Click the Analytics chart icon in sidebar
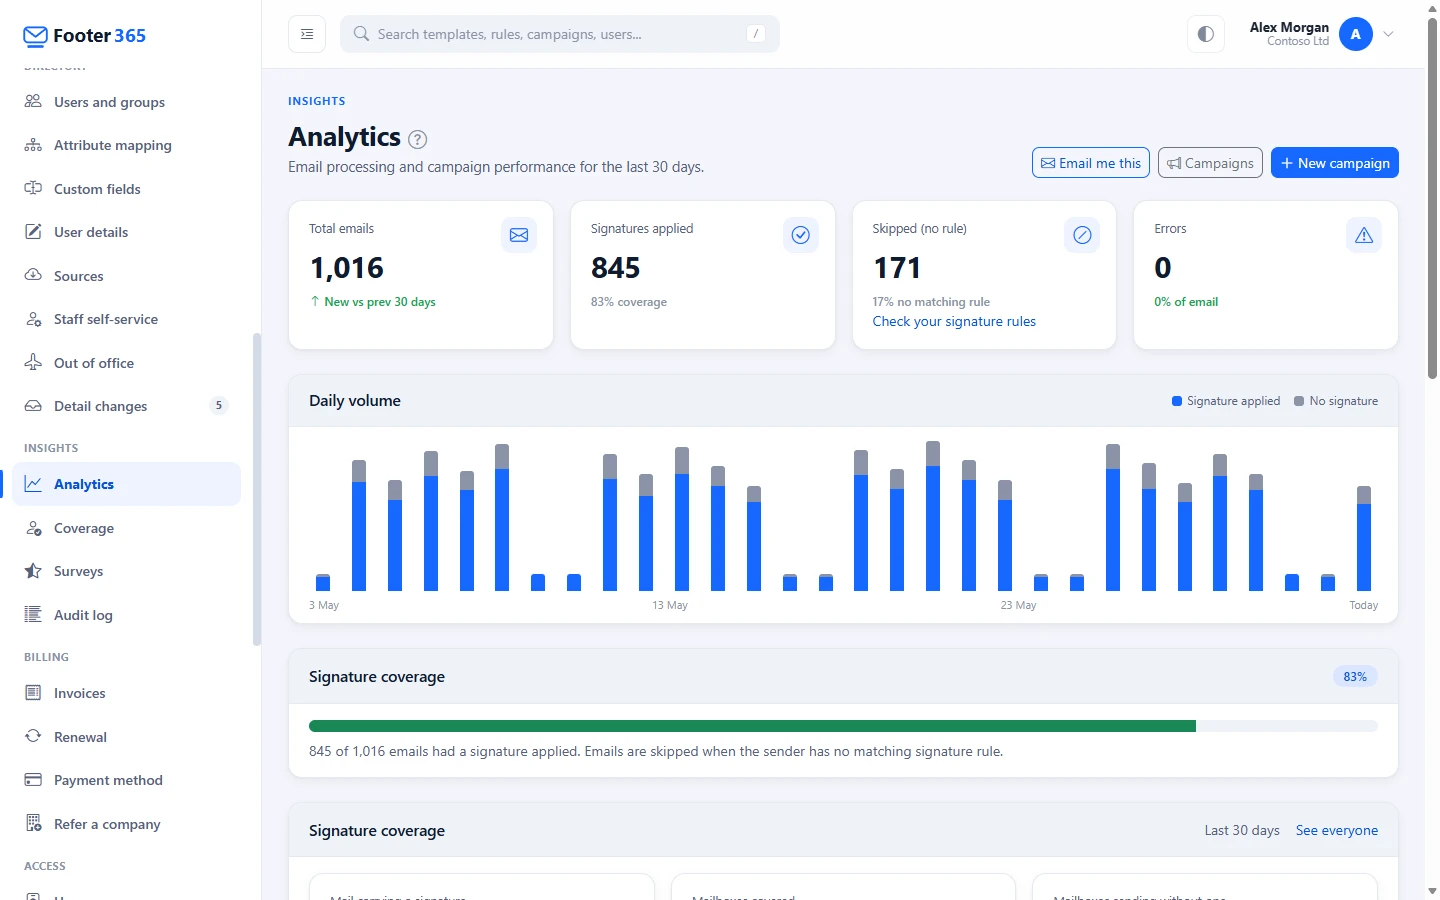This screenshot has width=1440, height=900. point(33,484)
